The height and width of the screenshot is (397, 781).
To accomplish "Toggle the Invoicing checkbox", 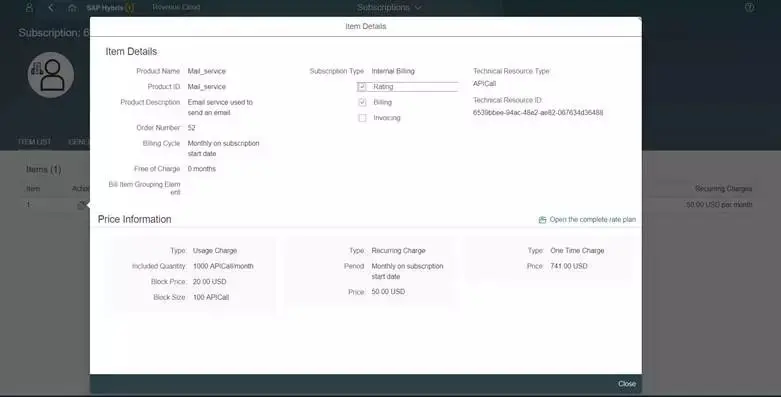I will 362,118.
